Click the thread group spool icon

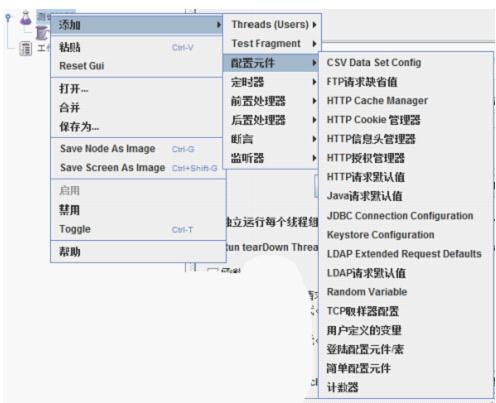click(x=42, y=33)
